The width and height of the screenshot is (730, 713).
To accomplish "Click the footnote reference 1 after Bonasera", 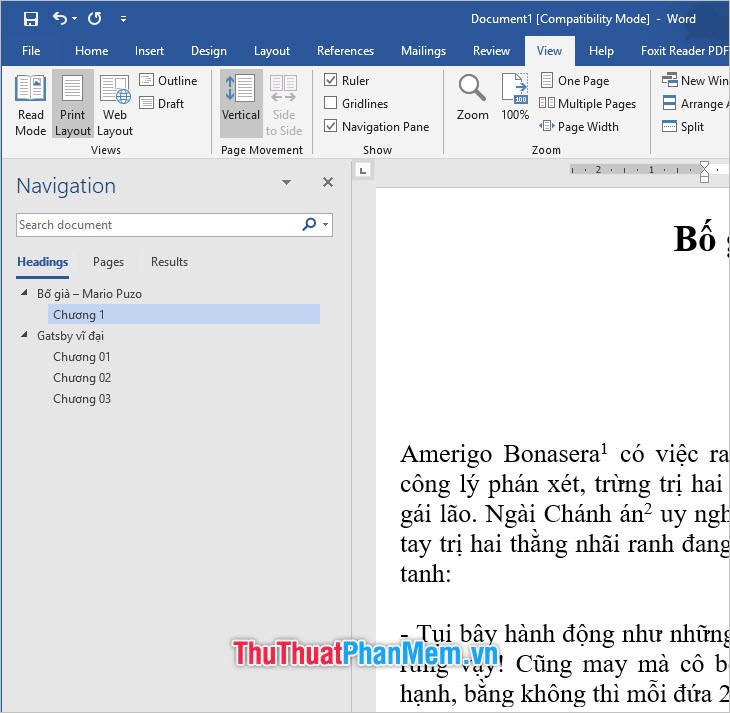I will 604,448.
